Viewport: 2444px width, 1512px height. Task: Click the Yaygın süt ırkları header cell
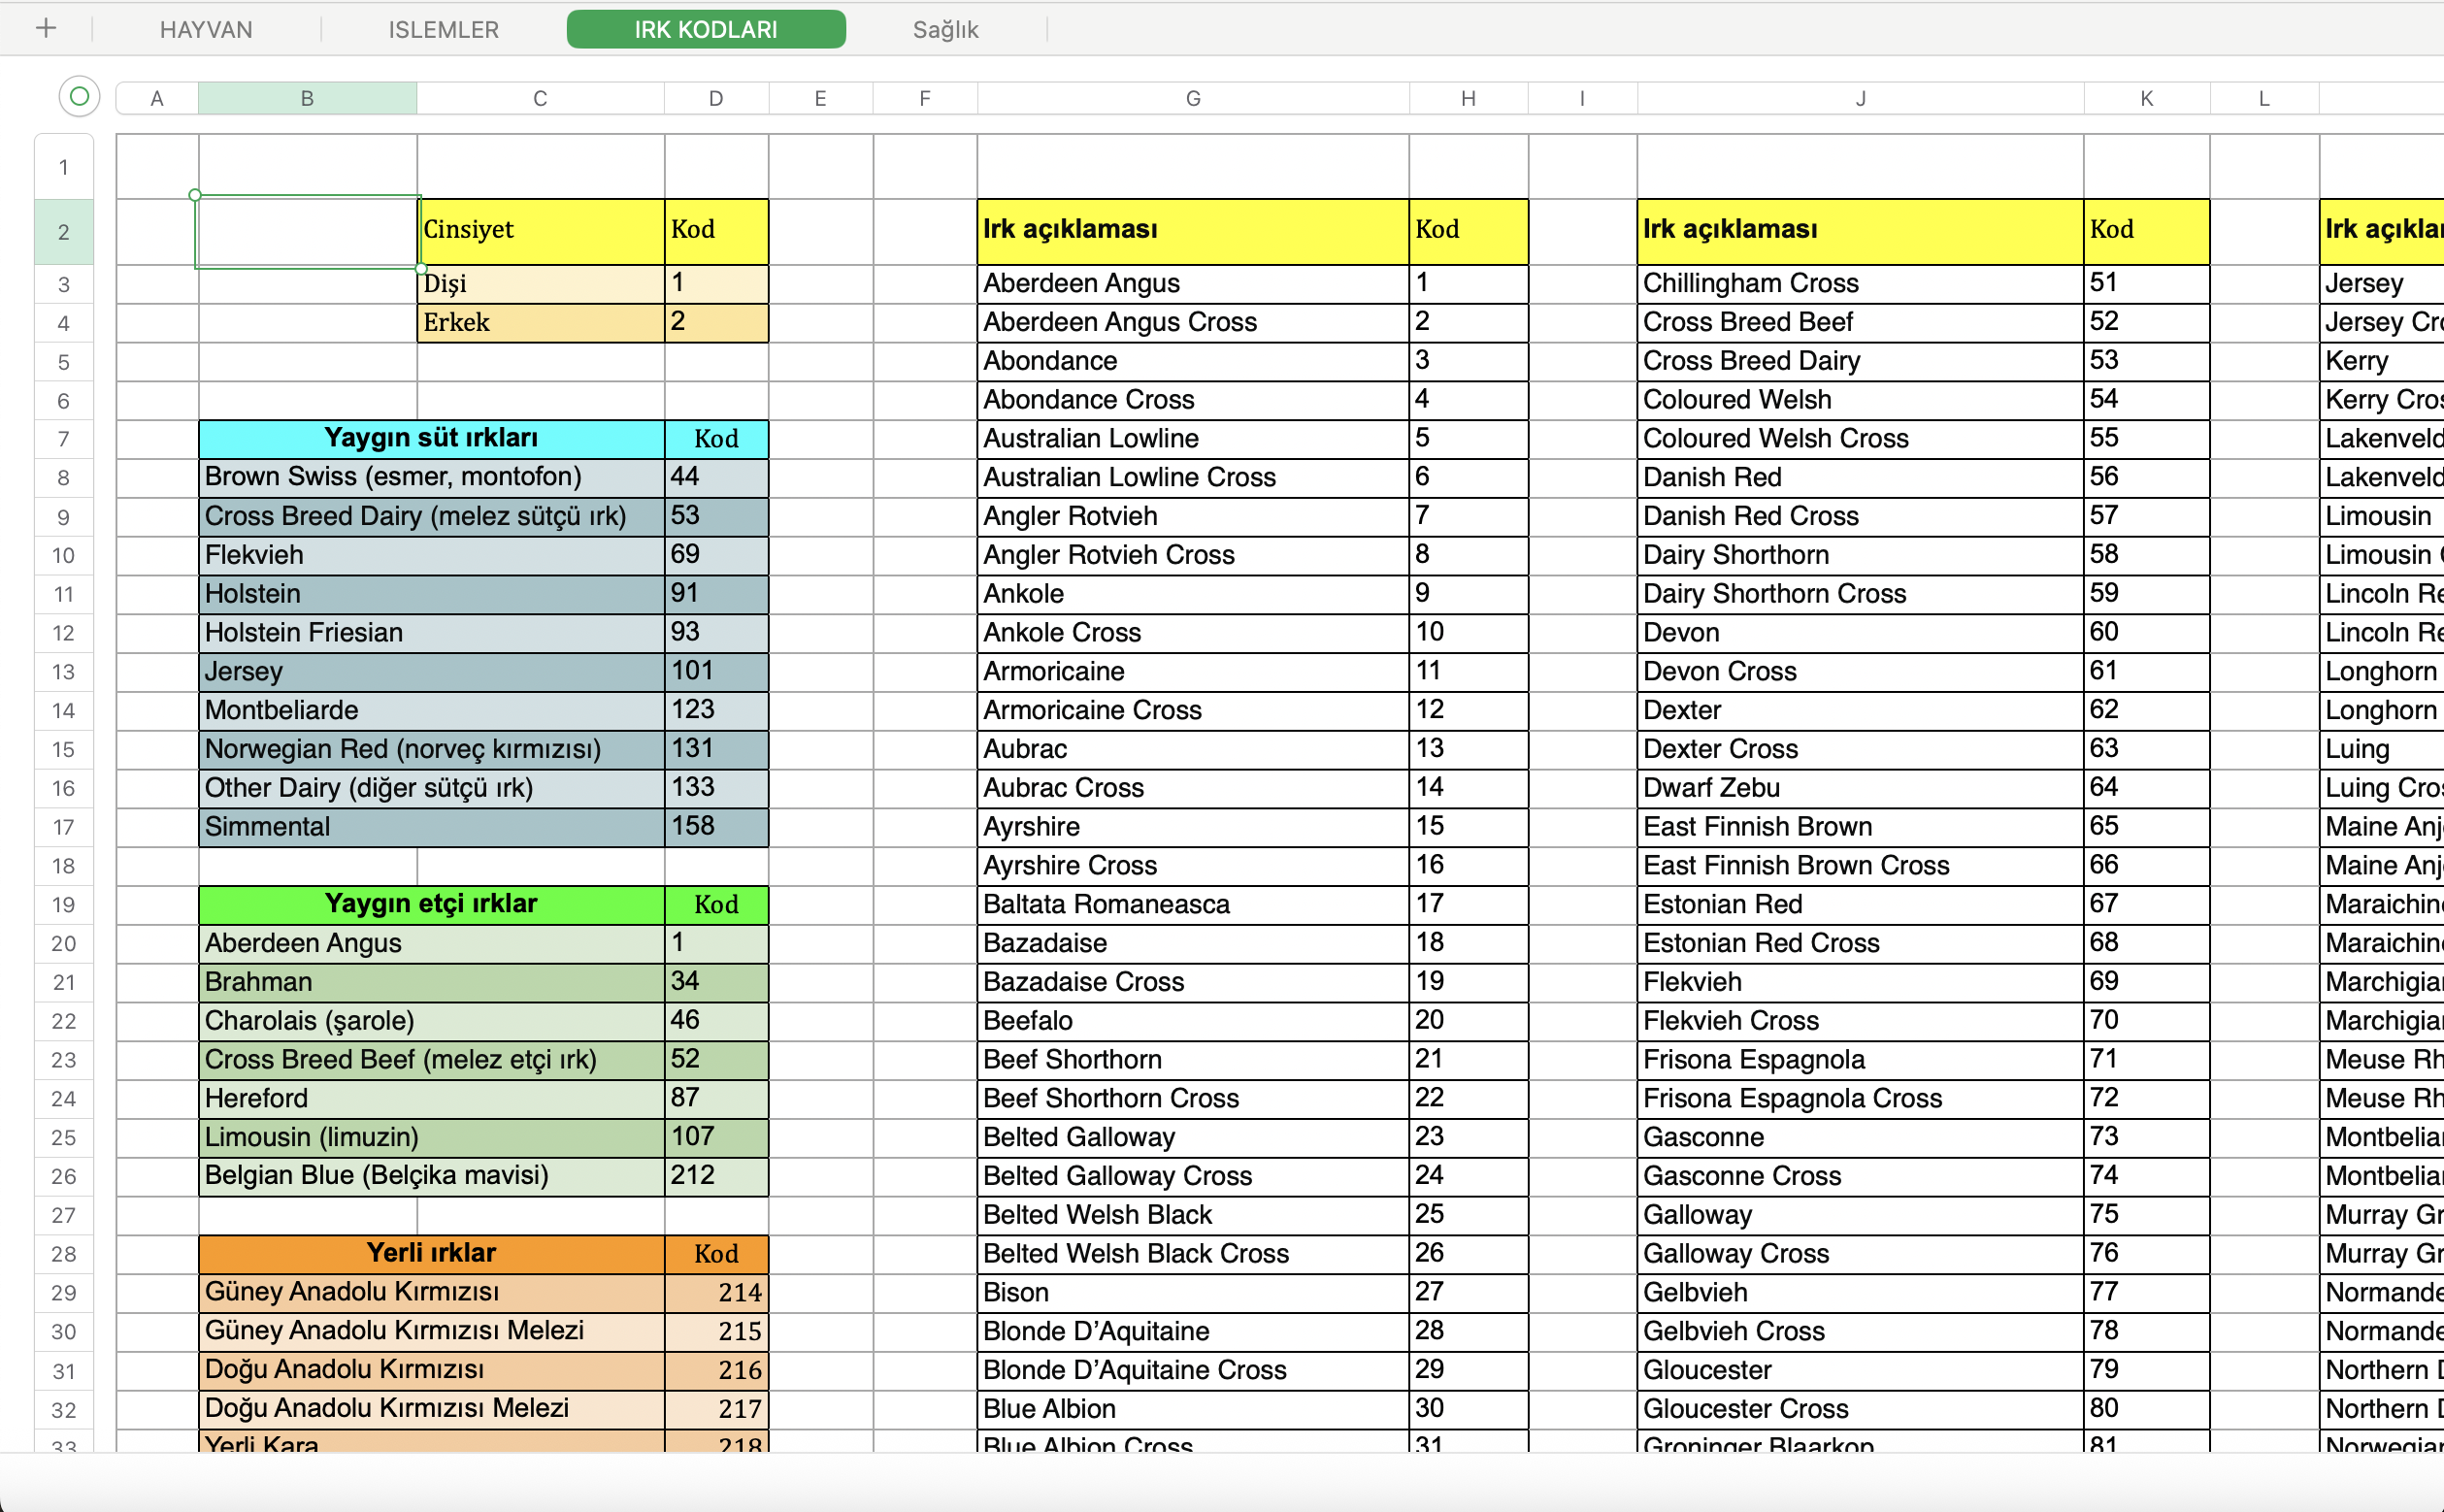click(x=431, y=438)
